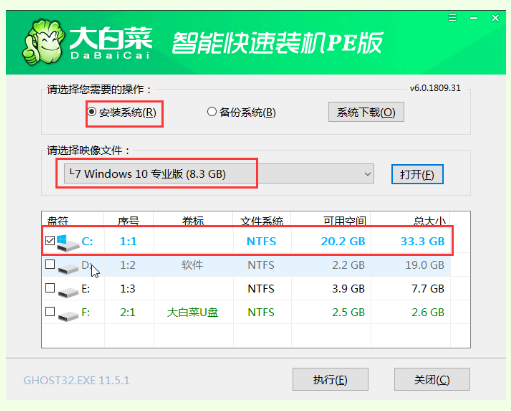Click the drive icon next to D:
This screenshot has width=511, height=411.
[68, 268]
